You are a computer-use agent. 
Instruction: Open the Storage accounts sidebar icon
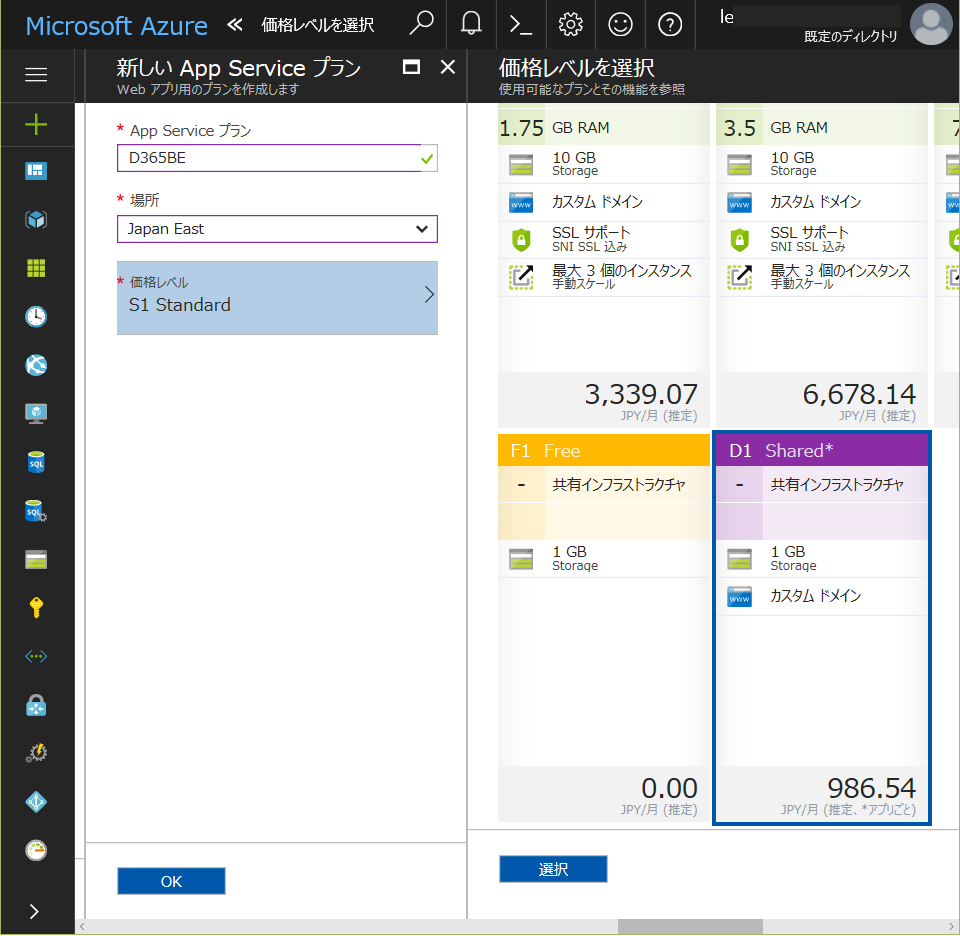(x=36, y=560)
